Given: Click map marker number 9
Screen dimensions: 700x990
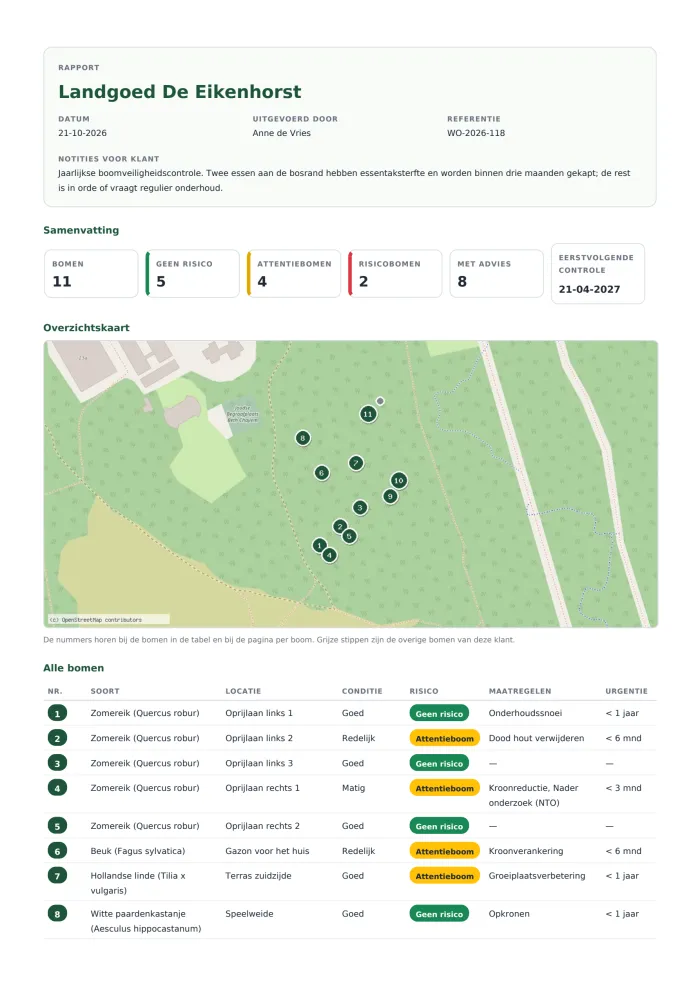Looking at the screenshot, I should tap(390, 496).
